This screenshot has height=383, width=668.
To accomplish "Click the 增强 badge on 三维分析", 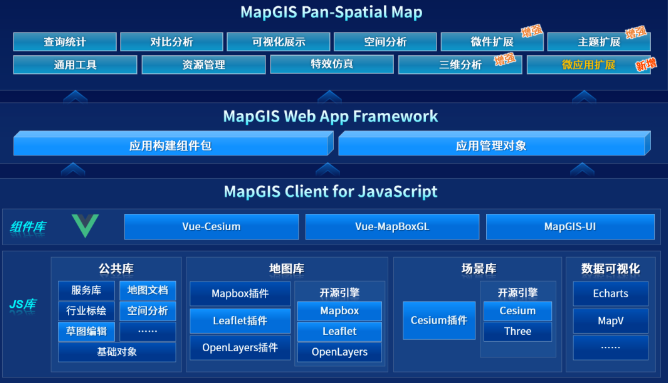I will [505, 59].
